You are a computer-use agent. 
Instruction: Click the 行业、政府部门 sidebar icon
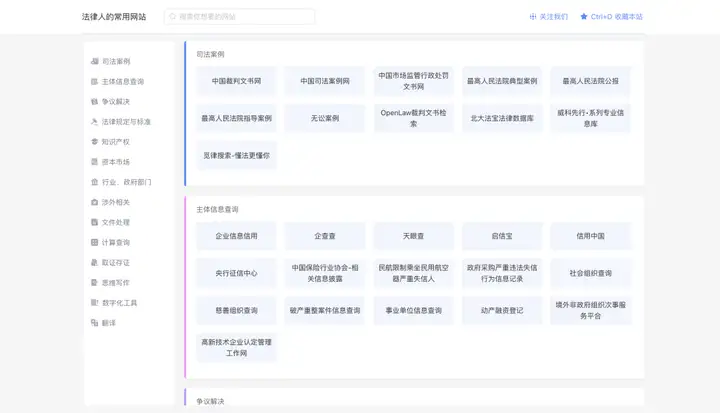(x=95, y=182)
